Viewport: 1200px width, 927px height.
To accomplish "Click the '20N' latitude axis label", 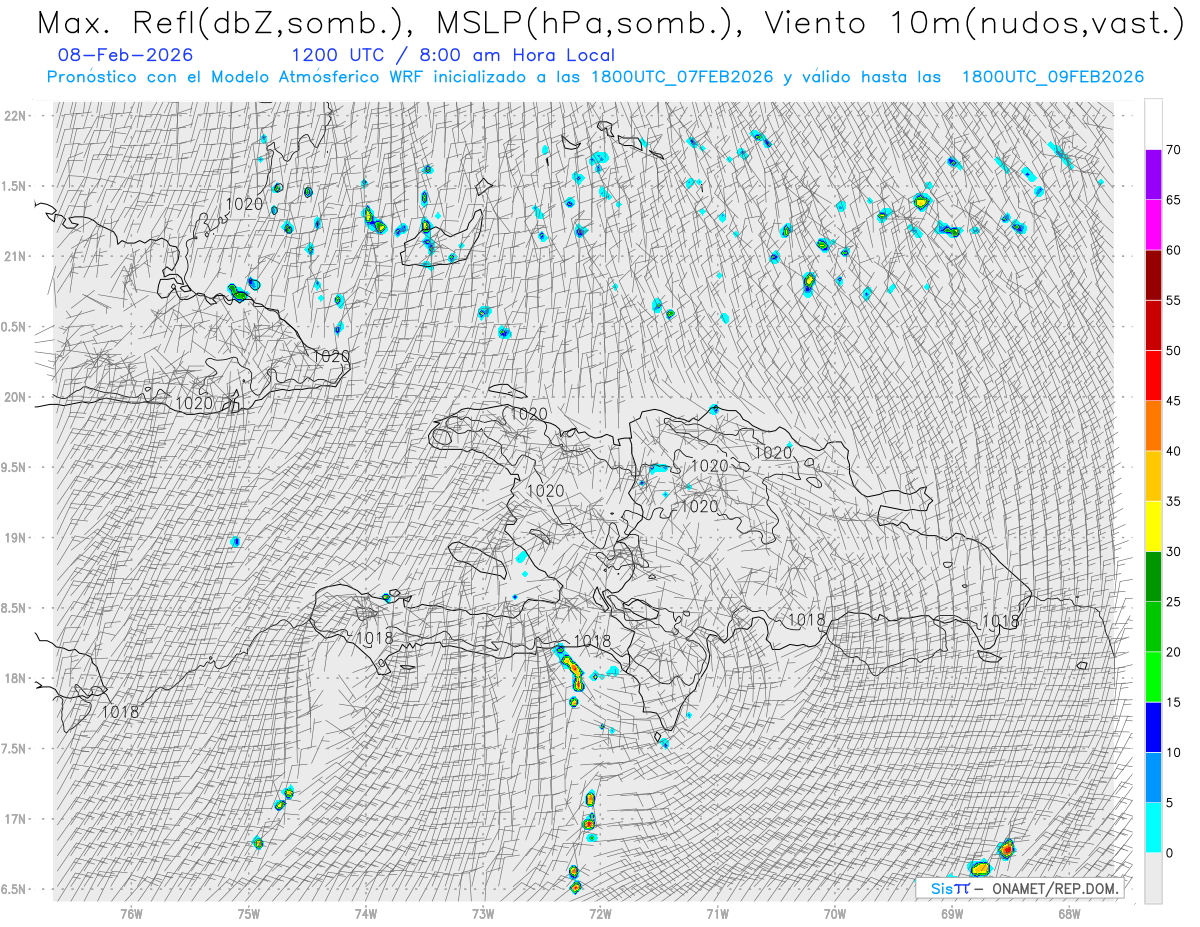I will (x=17, y=397).
